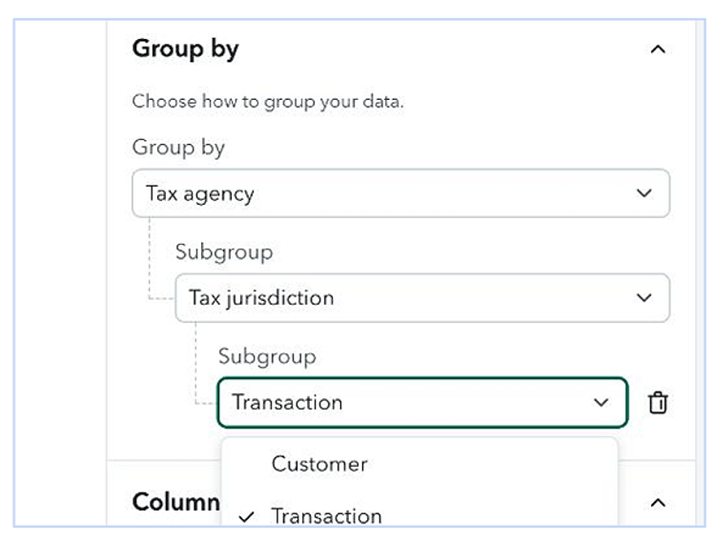Click the second Subgroup label above Transaction
Viewport: 717px width, 541px height.
[267, 357]
